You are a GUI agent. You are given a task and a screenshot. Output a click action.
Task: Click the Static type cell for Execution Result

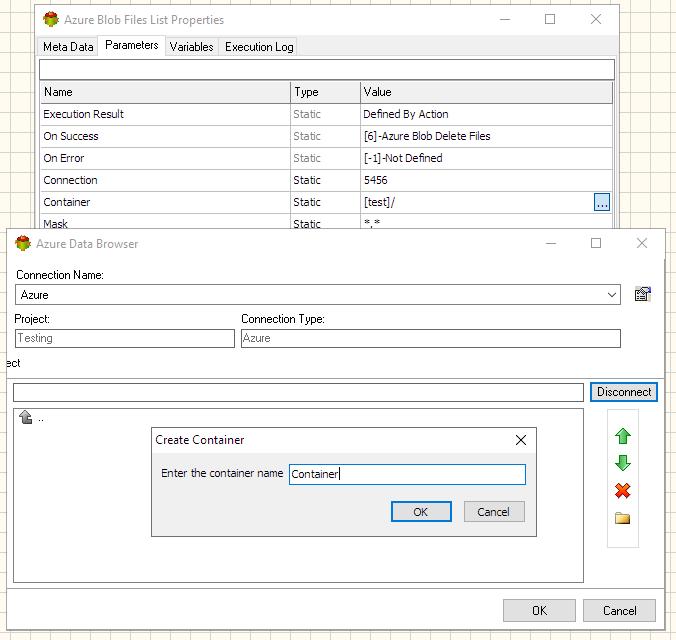[325, 114]
